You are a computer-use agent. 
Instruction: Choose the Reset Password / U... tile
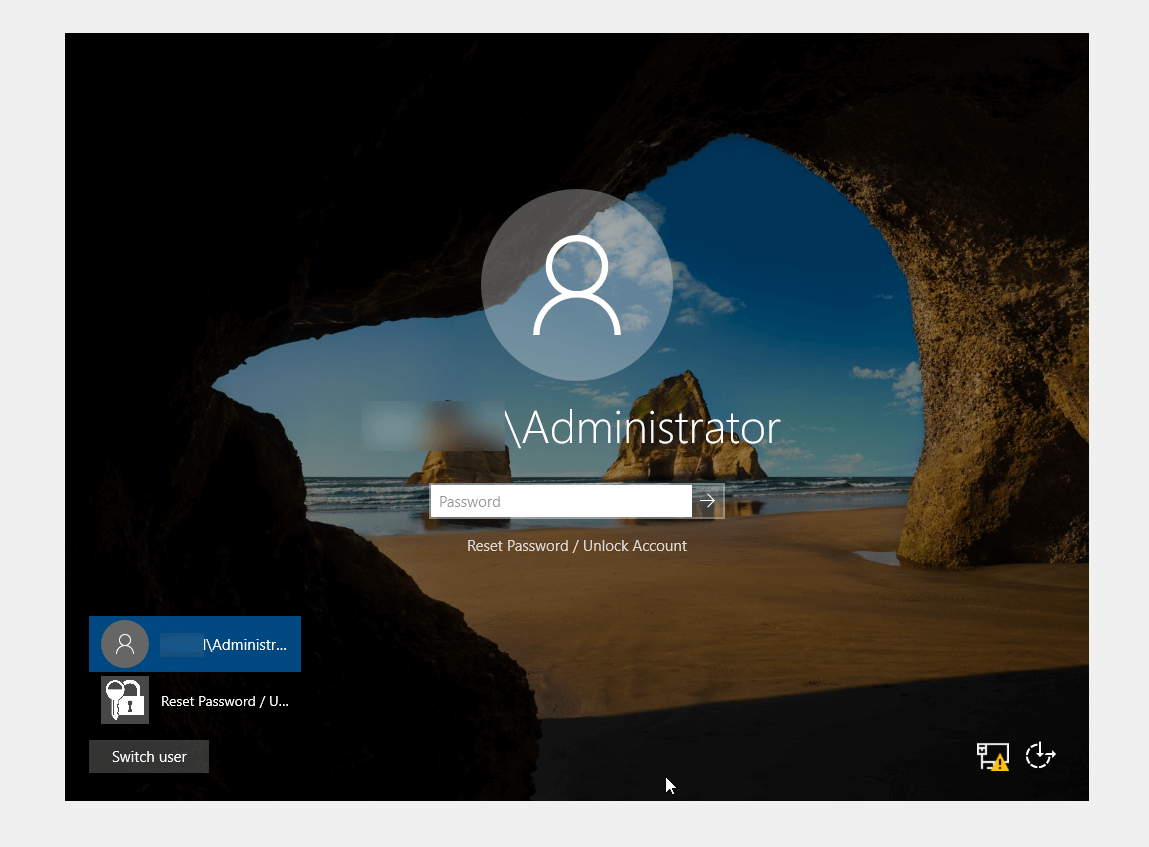pyautogui.click(x=195, y=700)
